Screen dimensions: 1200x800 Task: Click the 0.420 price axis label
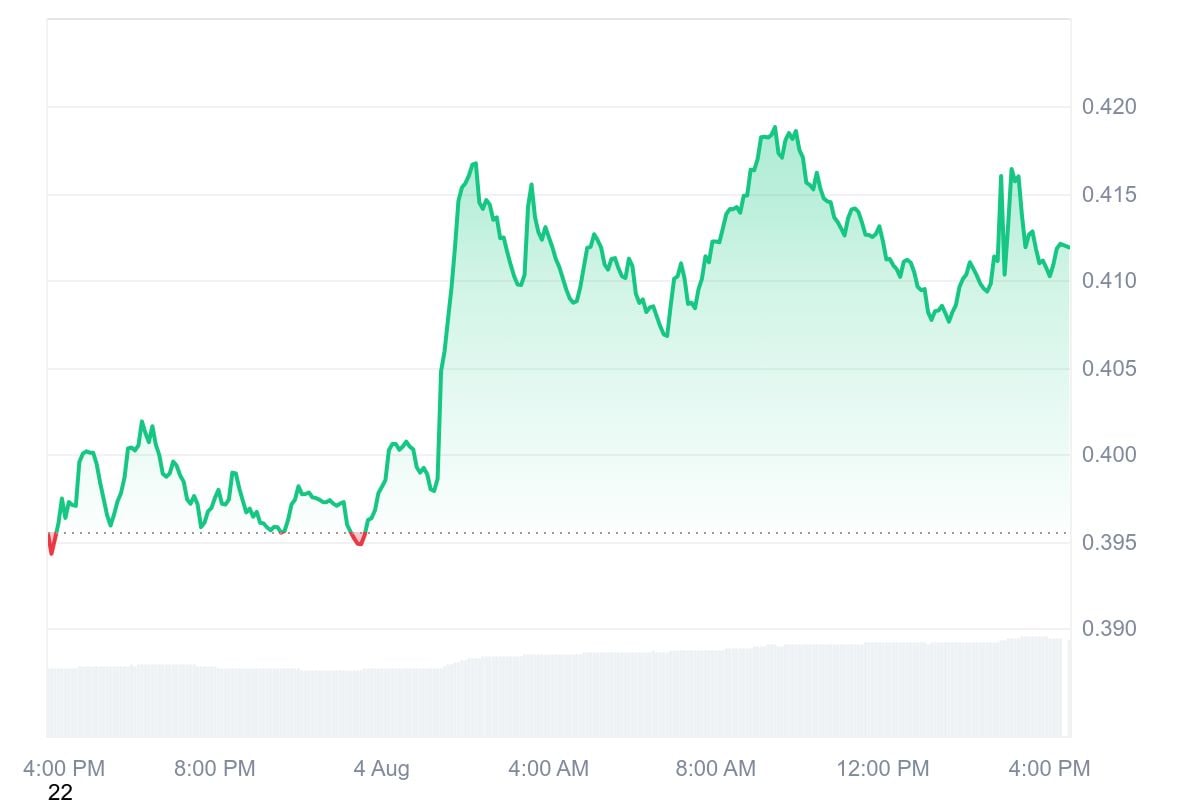point(1110,107)
